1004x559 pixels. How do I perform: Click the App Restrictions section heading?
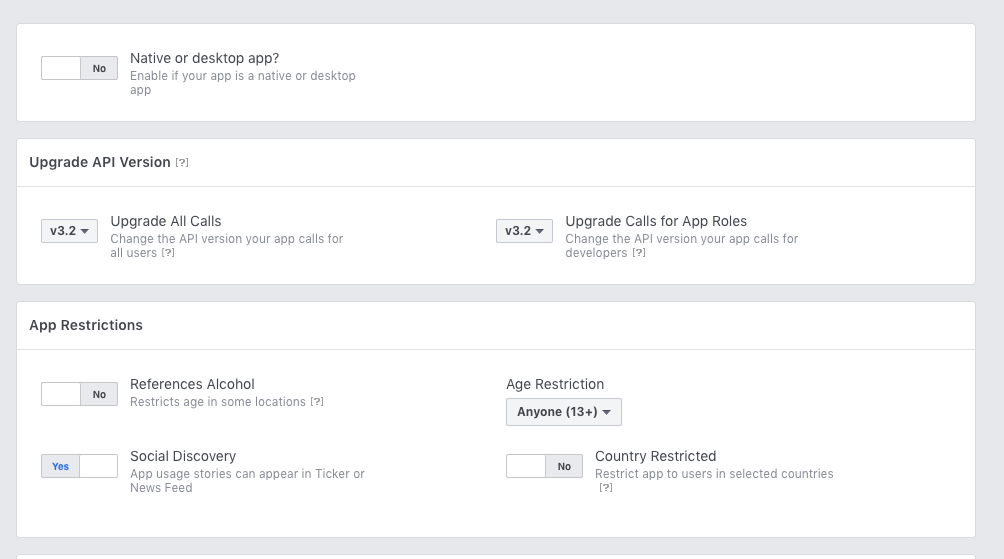pyautogui.click(x=86, y=325)
